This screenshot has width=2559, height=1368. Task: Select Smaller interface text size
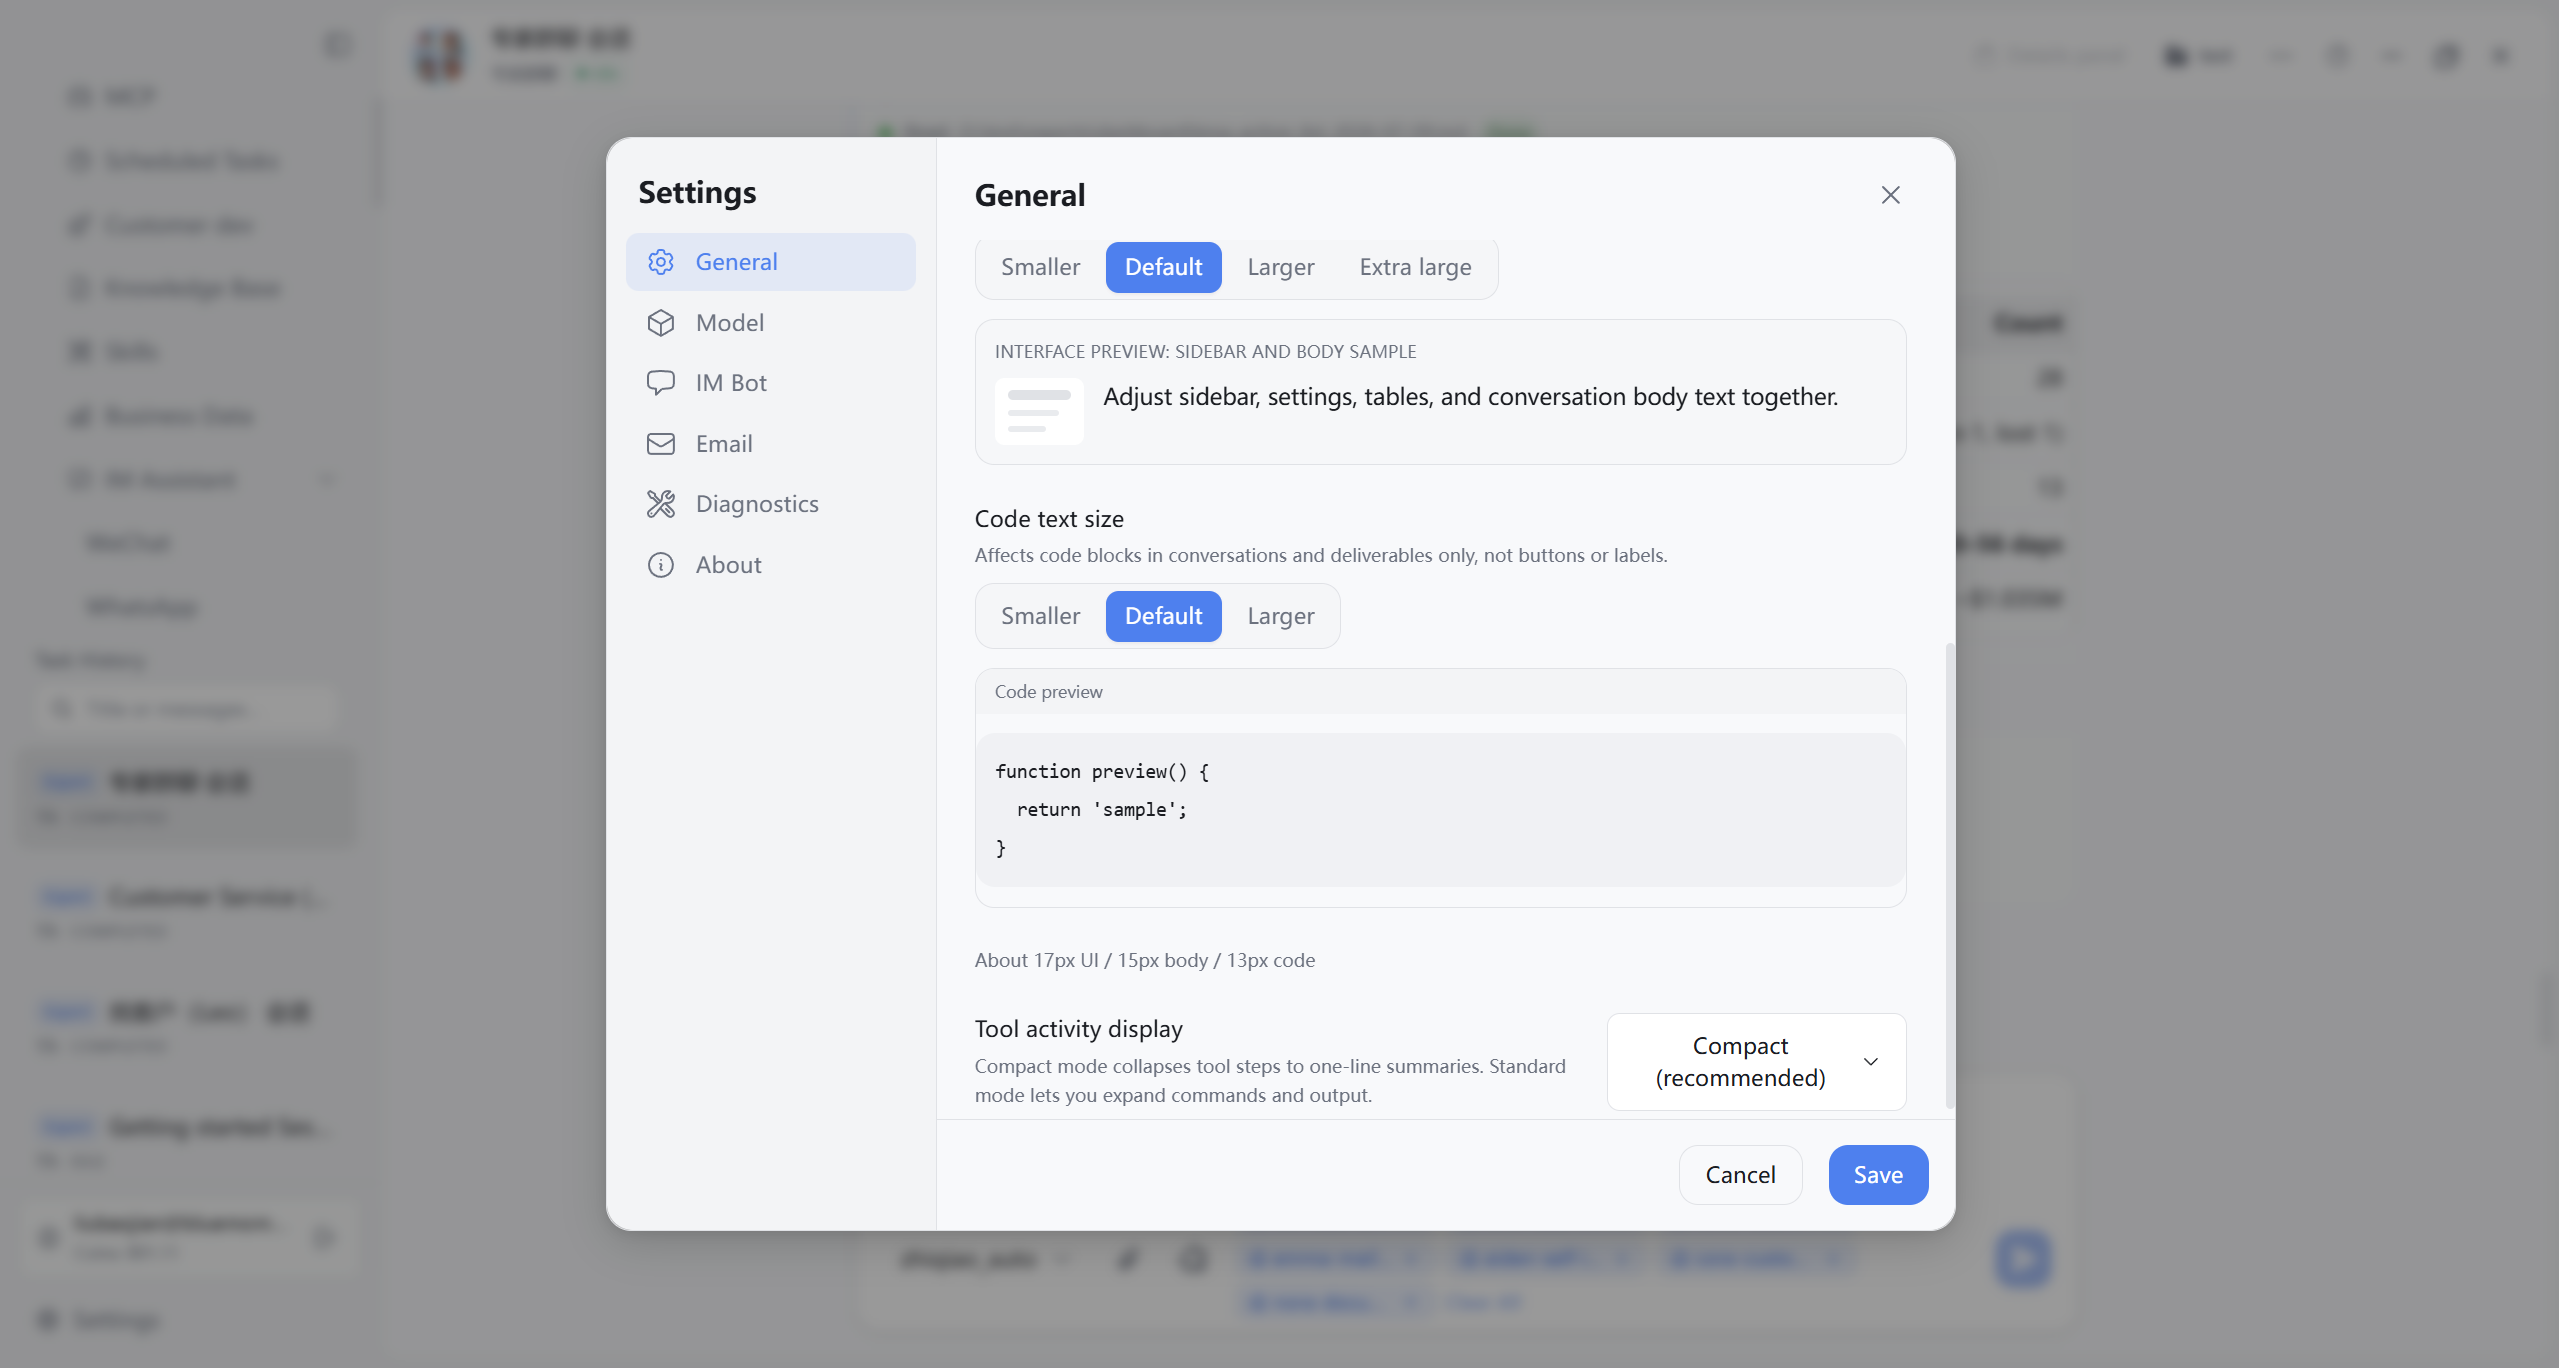tap(1040, 267)
